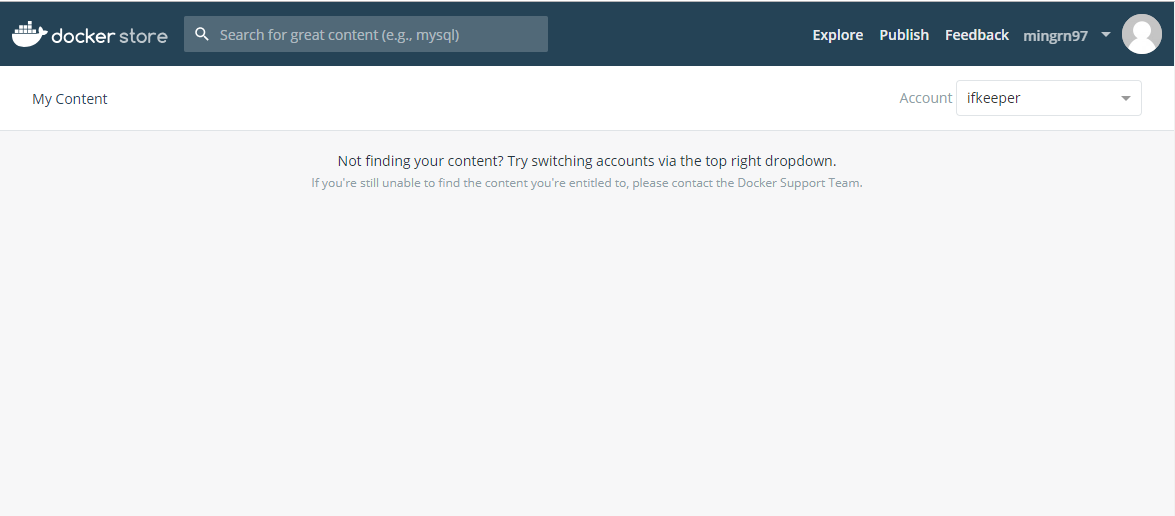The height and width of the screenshot is (516, 1175).
Task: Click the Account label
Action: (925, 98)
